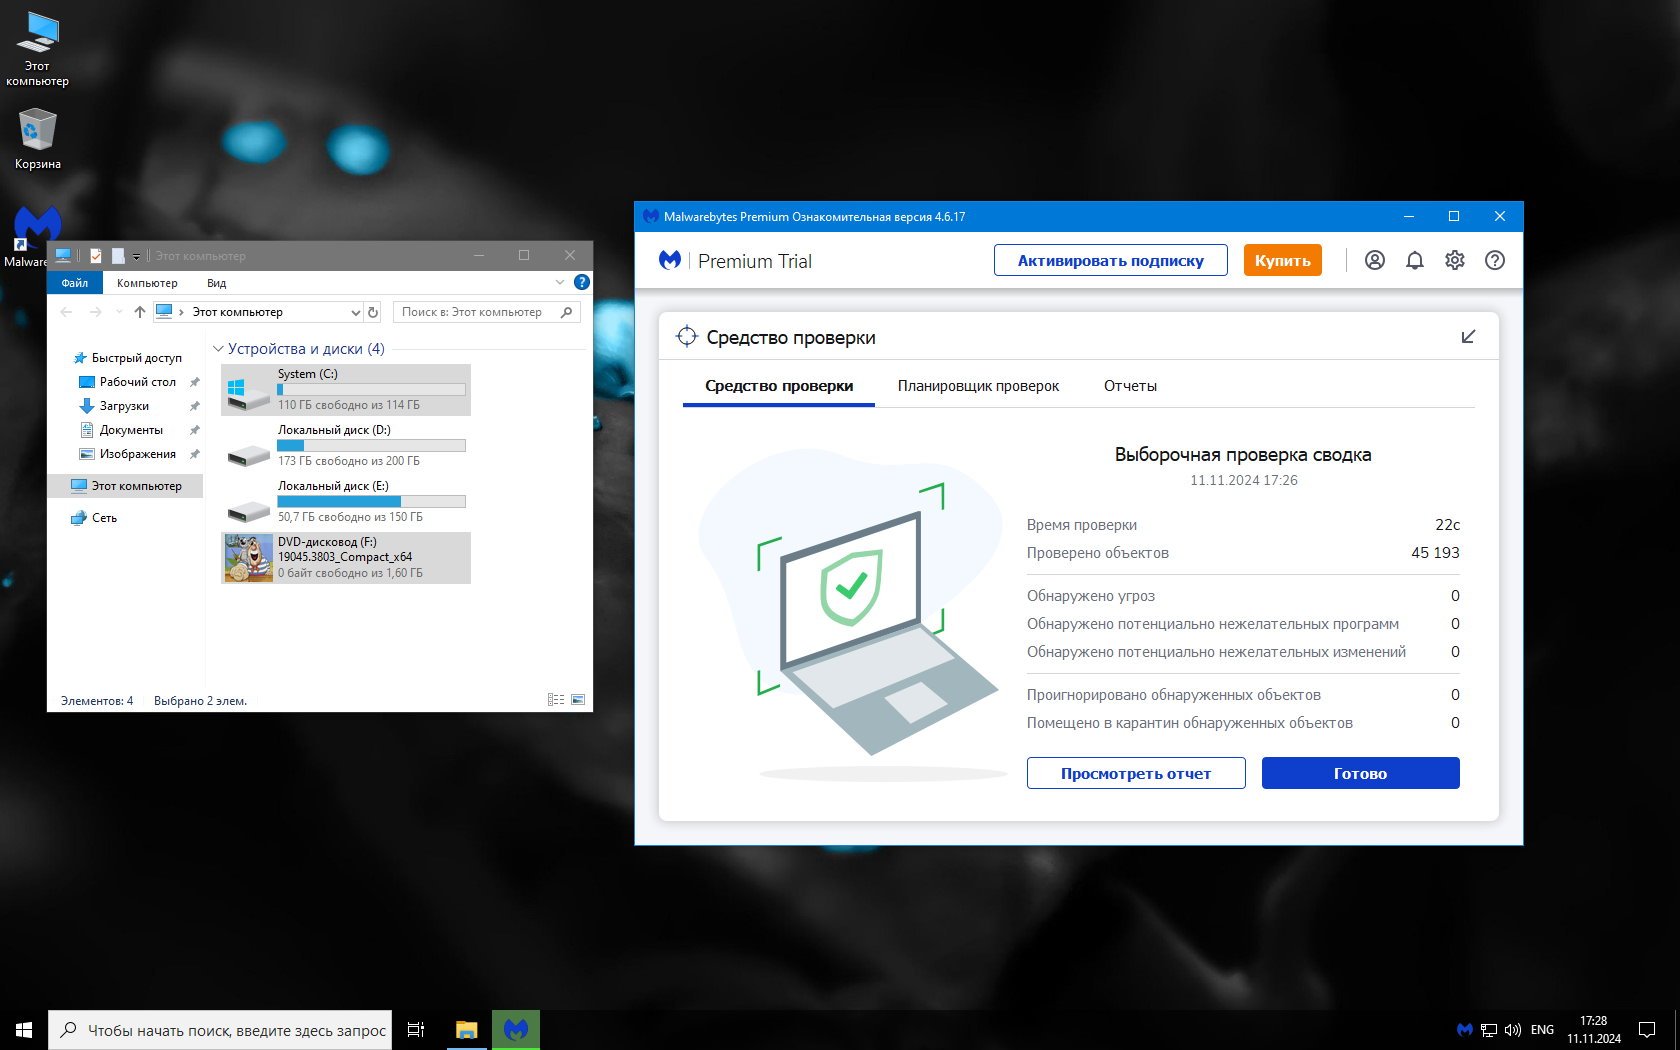Open Документы in the navigation pane

[131, 430]
